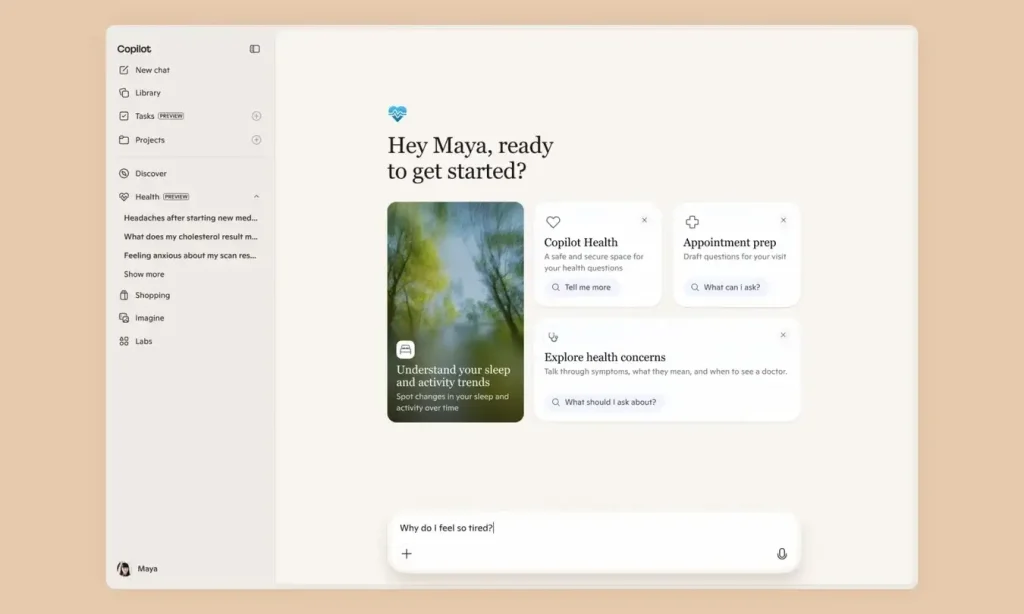Open 'What does my cholesterol result m...' chat
The width and height of the screenshot is (1024, 614).
pyautogui.click(x=191, y=236)
